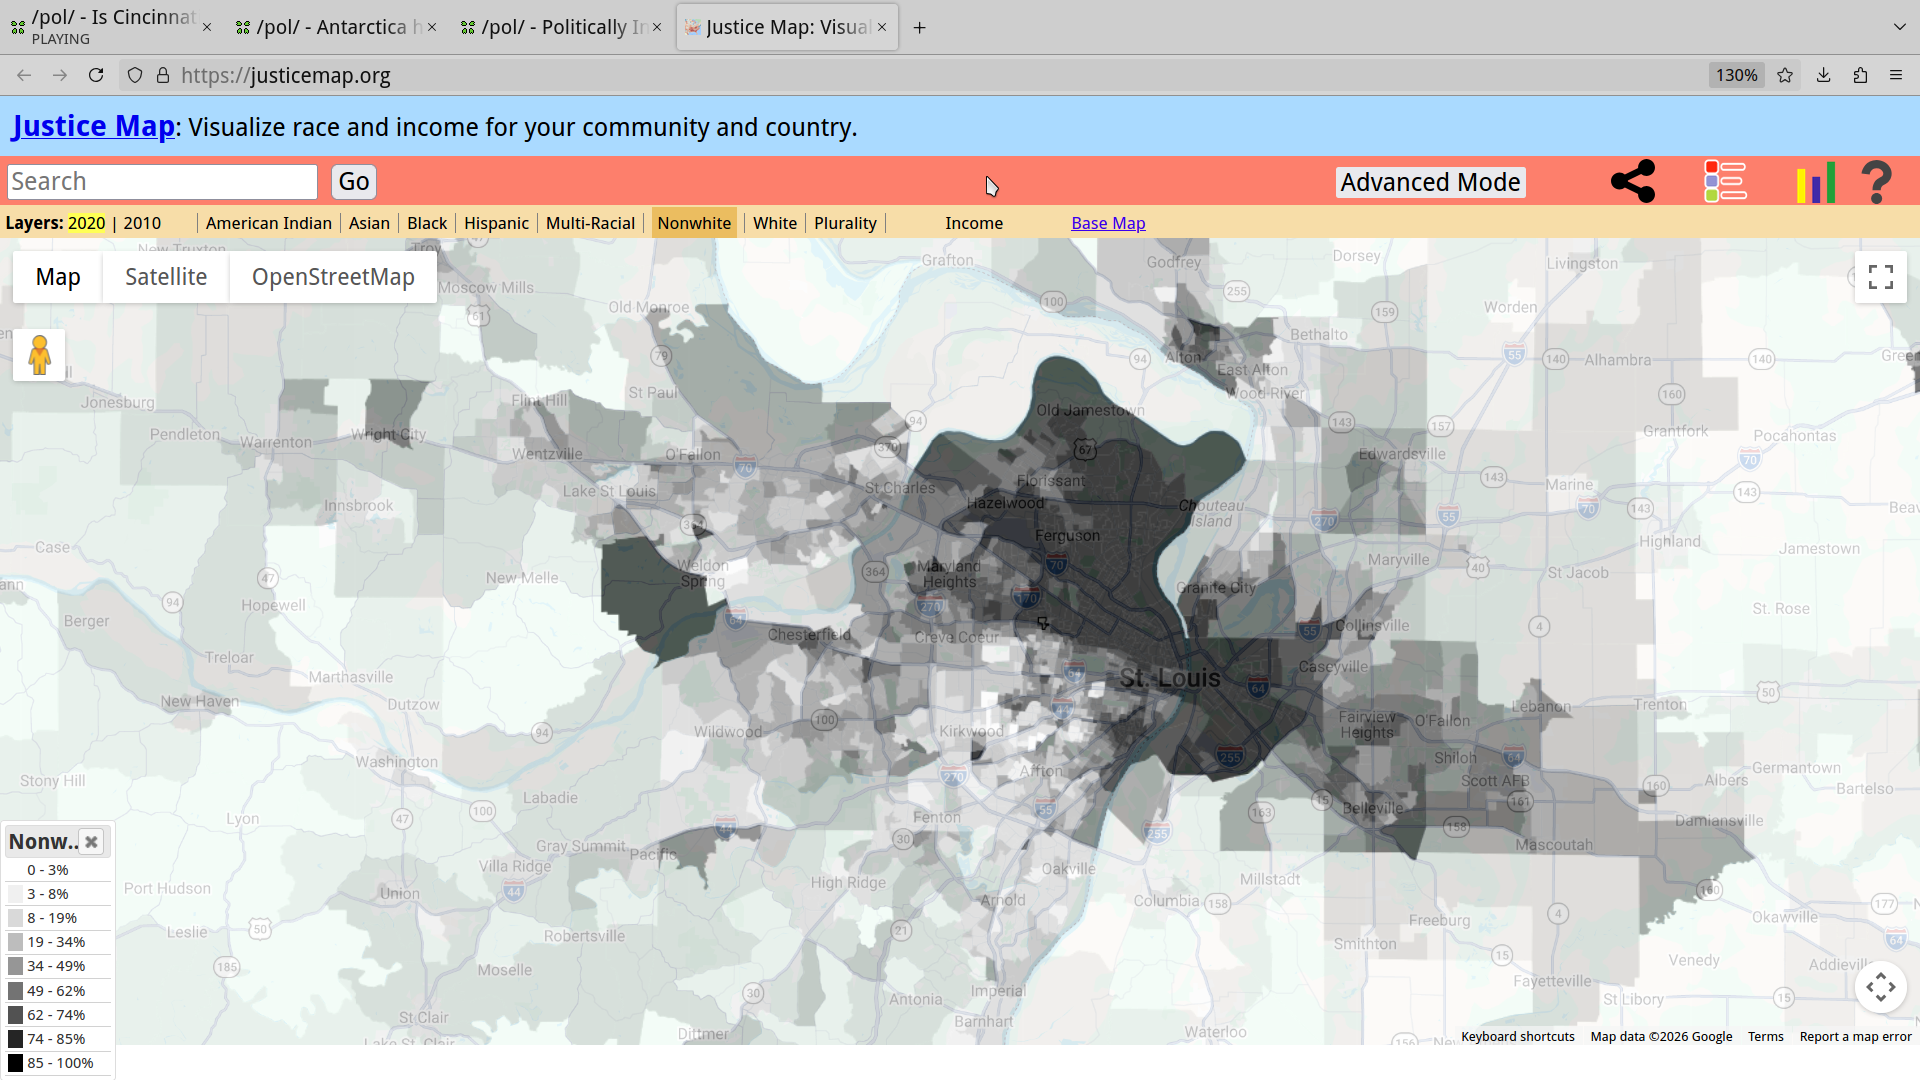The image size is (1920, 1080).
Task: Open the Firefox application menu
Action: pos(1895,76)
